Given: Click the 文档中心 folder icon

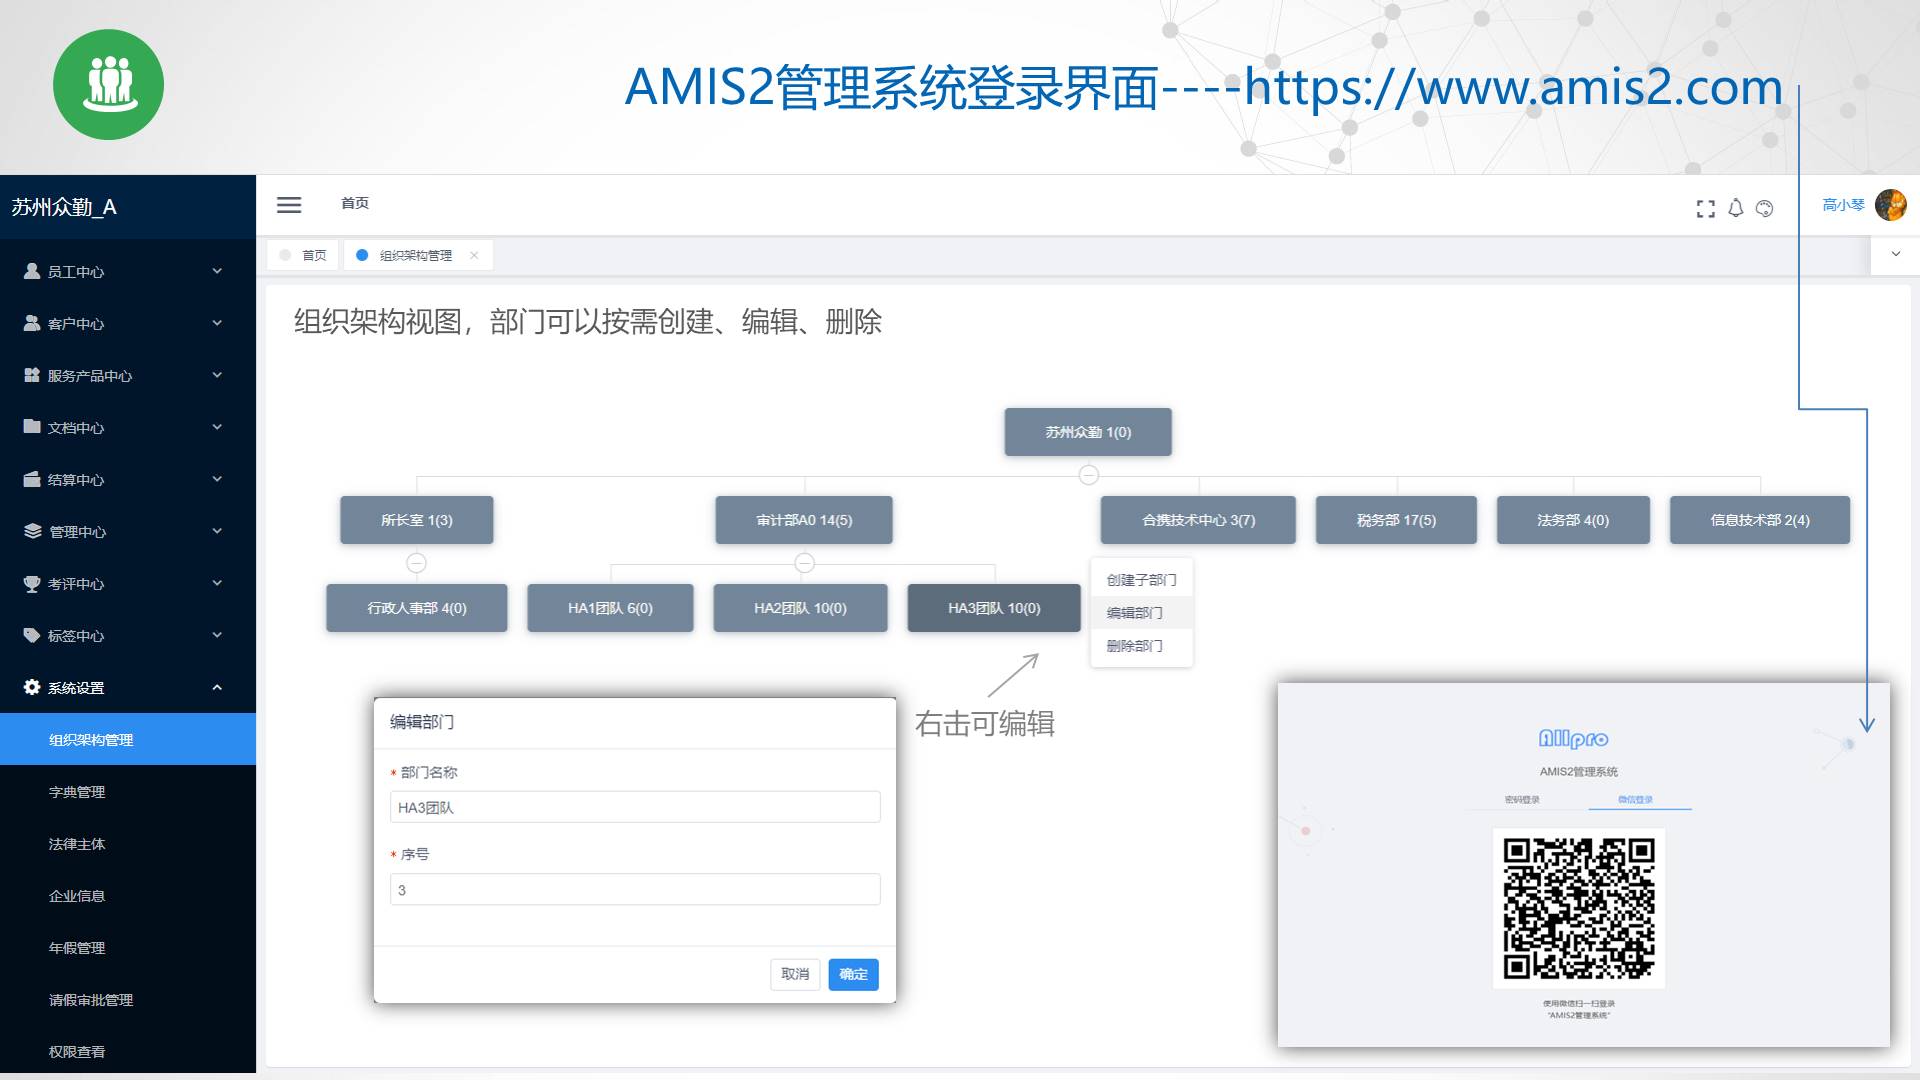Looking at the screenshot, I should 32,427.
